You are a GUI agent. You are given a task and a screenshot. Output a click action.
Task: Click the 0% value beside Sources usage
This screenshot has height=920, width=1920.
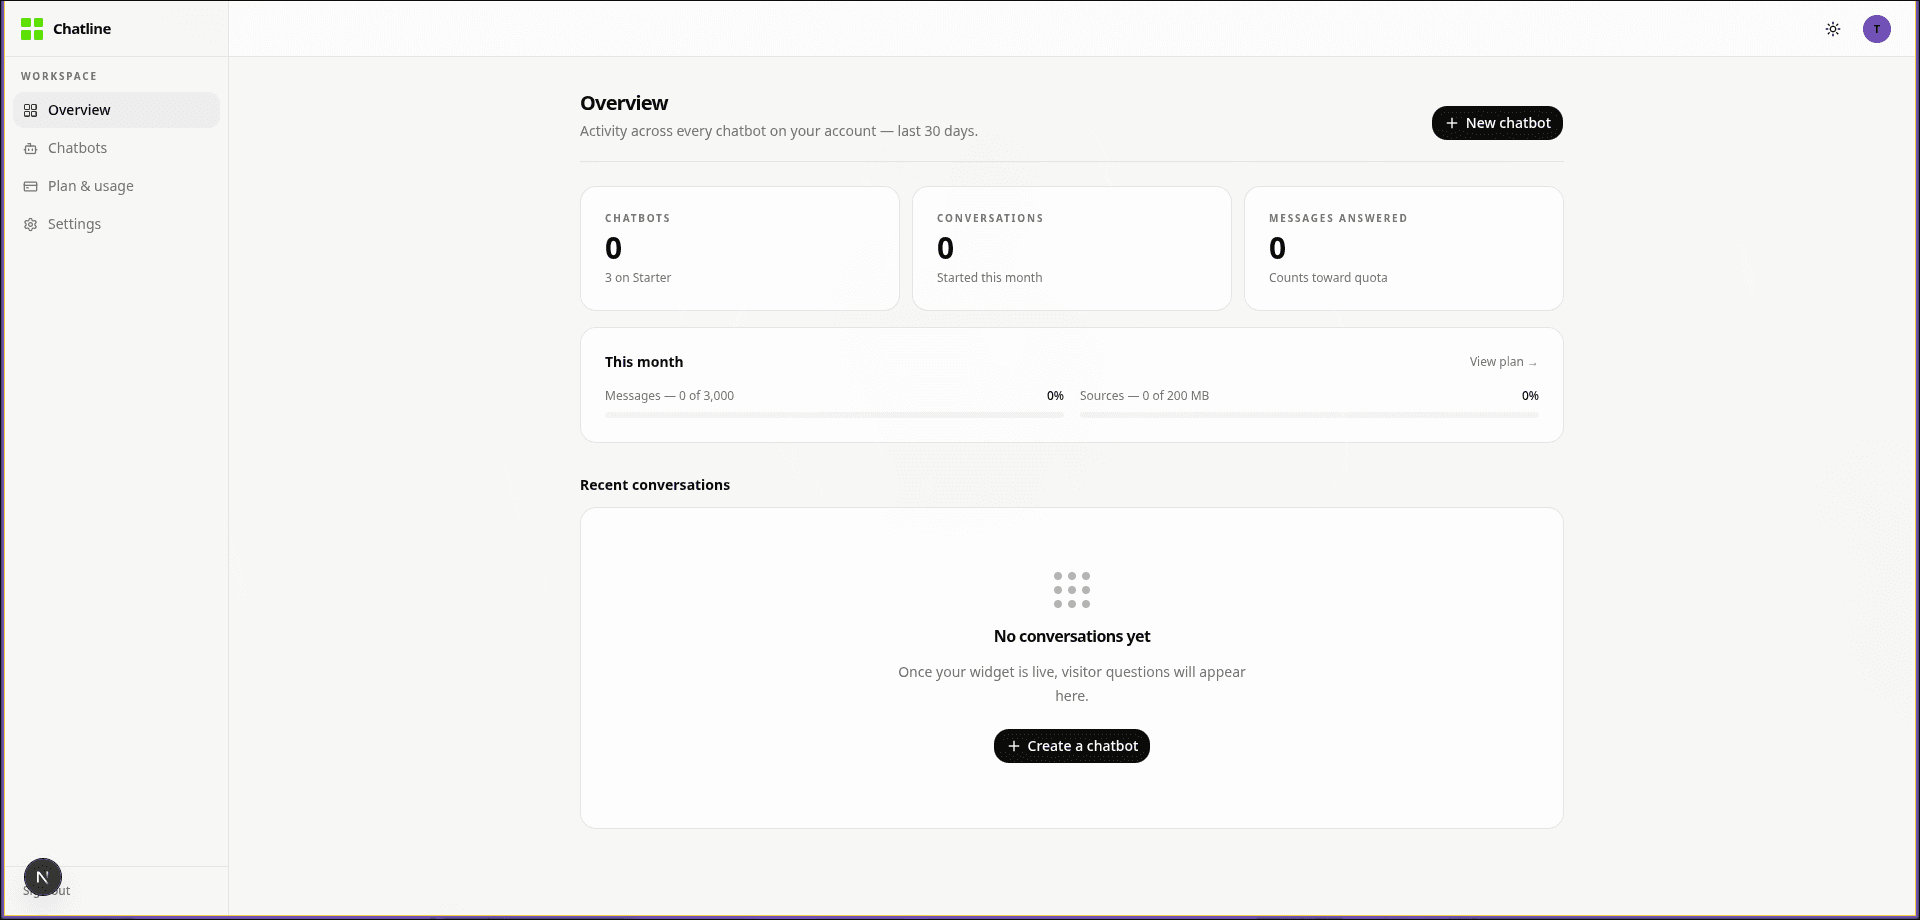[1530, 396]
